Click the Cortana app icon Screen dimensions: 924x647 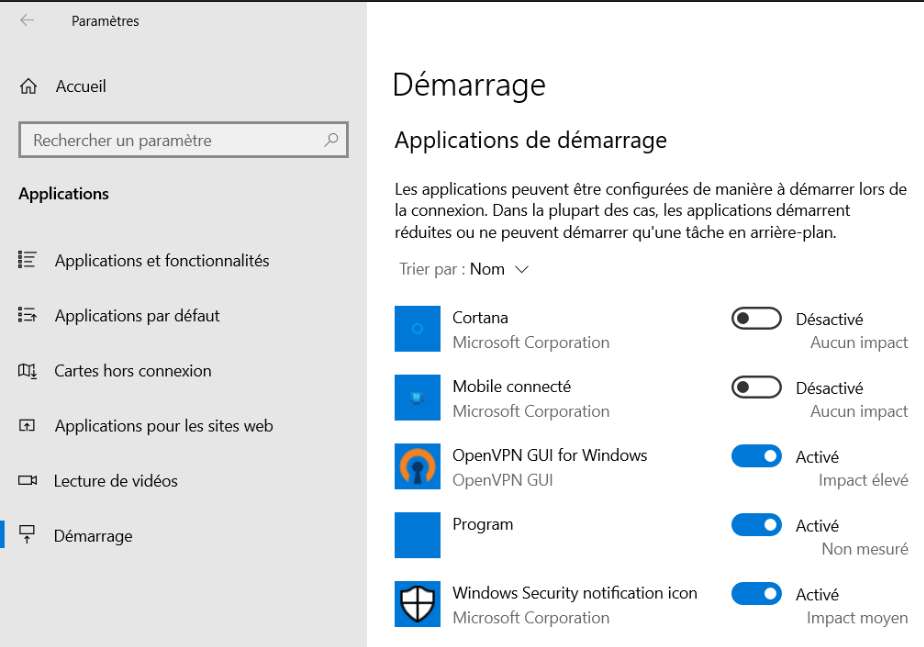click(417, 329)
